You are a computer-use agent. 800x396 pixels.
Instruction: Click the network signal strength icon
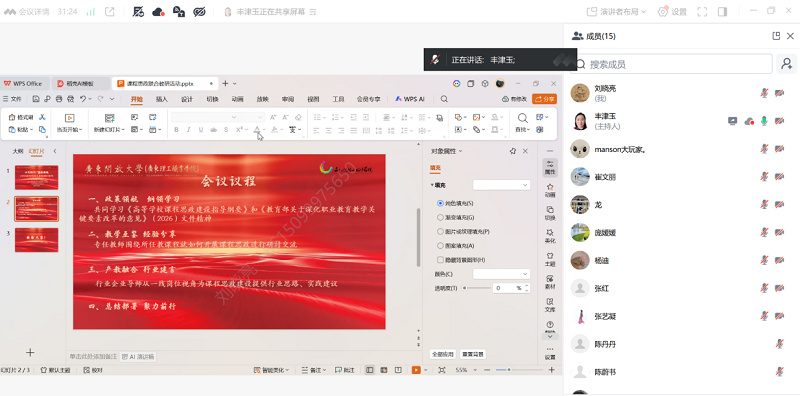pos(90,11)
